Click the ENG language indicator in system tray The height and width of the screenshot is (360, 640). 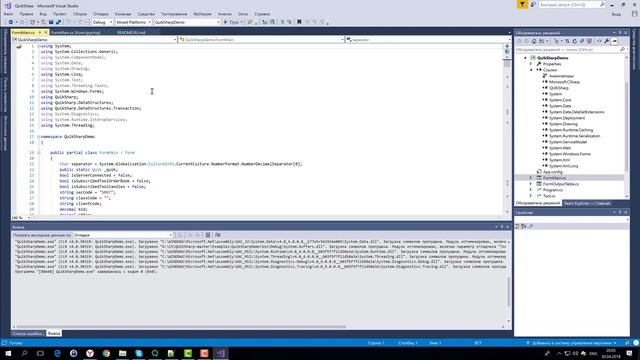[593, 353]
